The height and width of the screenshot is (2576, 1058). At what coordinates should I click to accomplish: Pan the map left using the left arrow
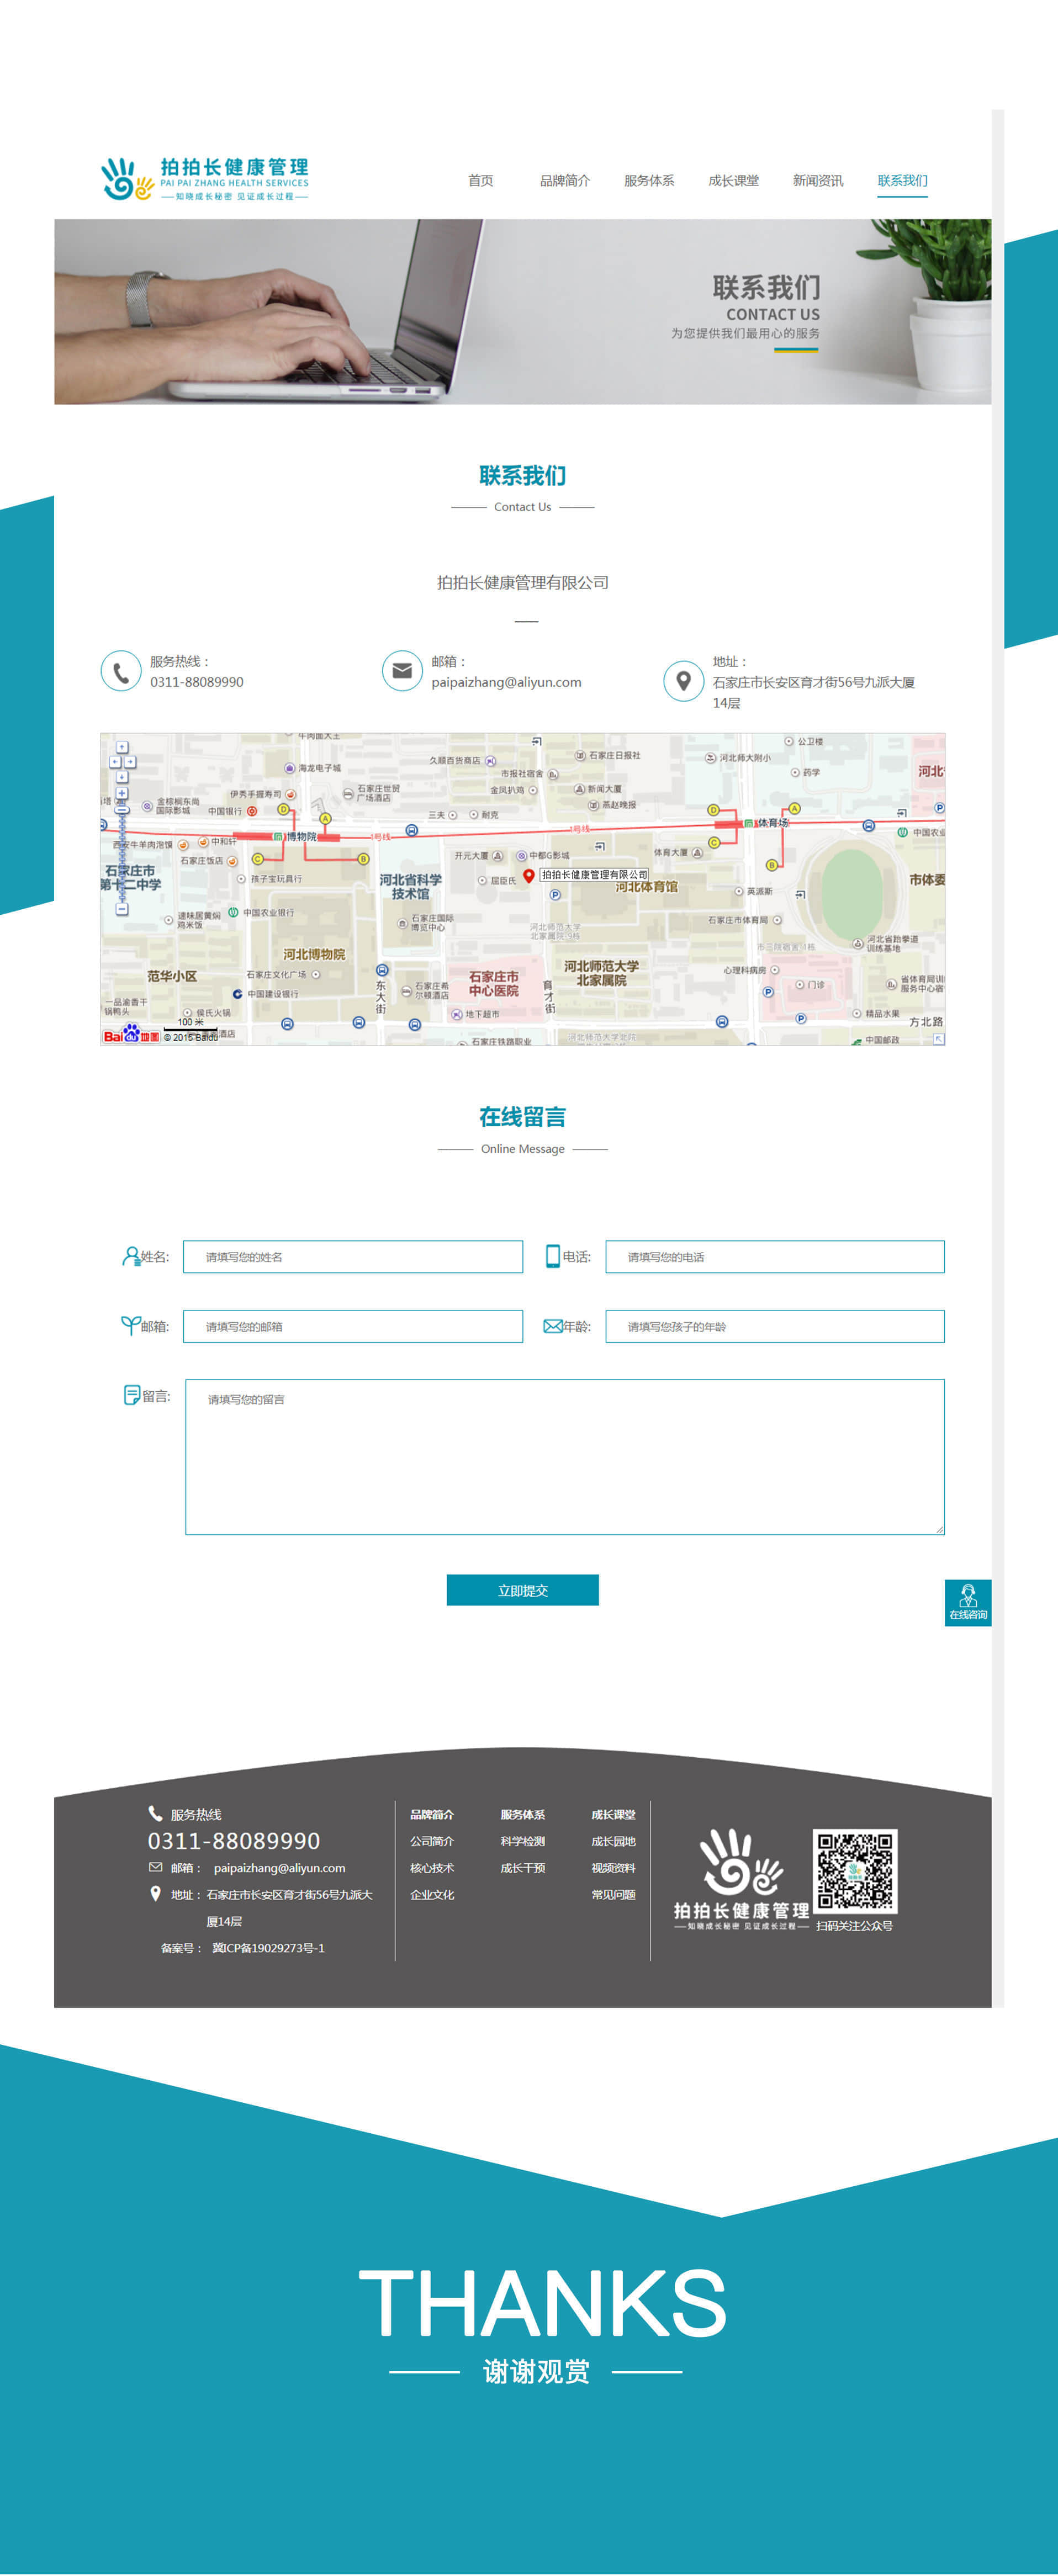pyautogui.click(x=114, y=762)
